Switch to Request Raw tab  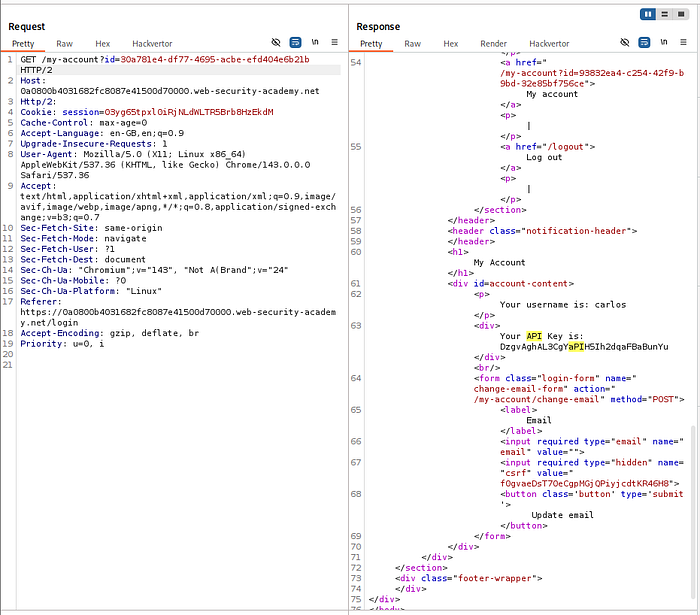pos(64,44)
